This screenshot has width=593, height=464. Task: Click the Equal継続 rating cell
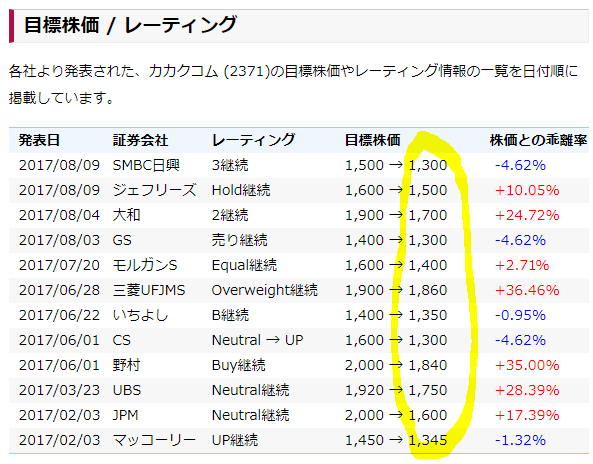(x=244, y=265)
